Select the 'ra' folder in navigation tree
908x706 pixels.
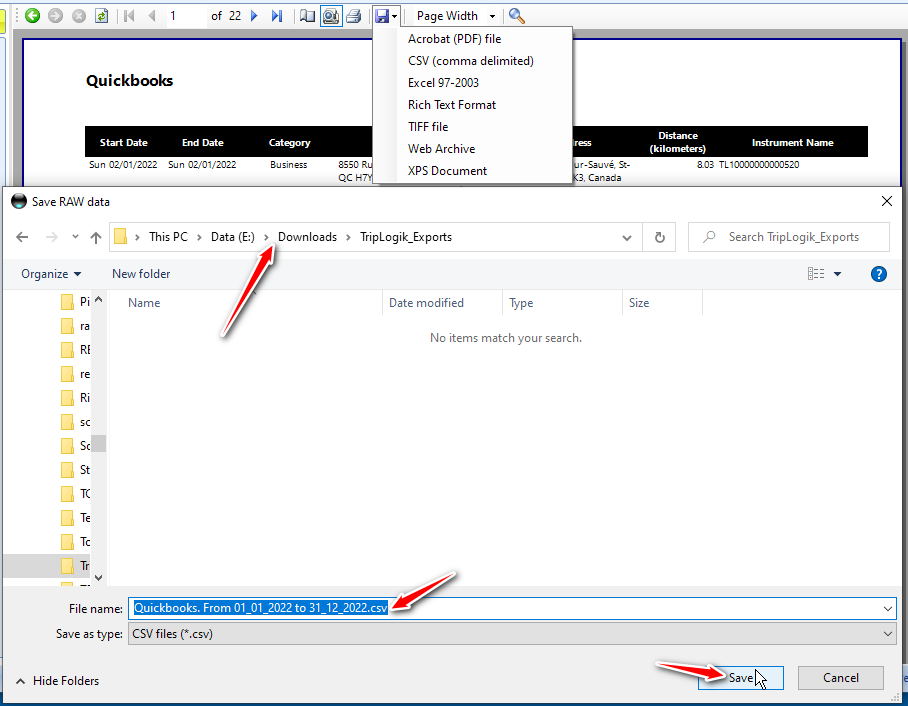click(x=75, y=326)
